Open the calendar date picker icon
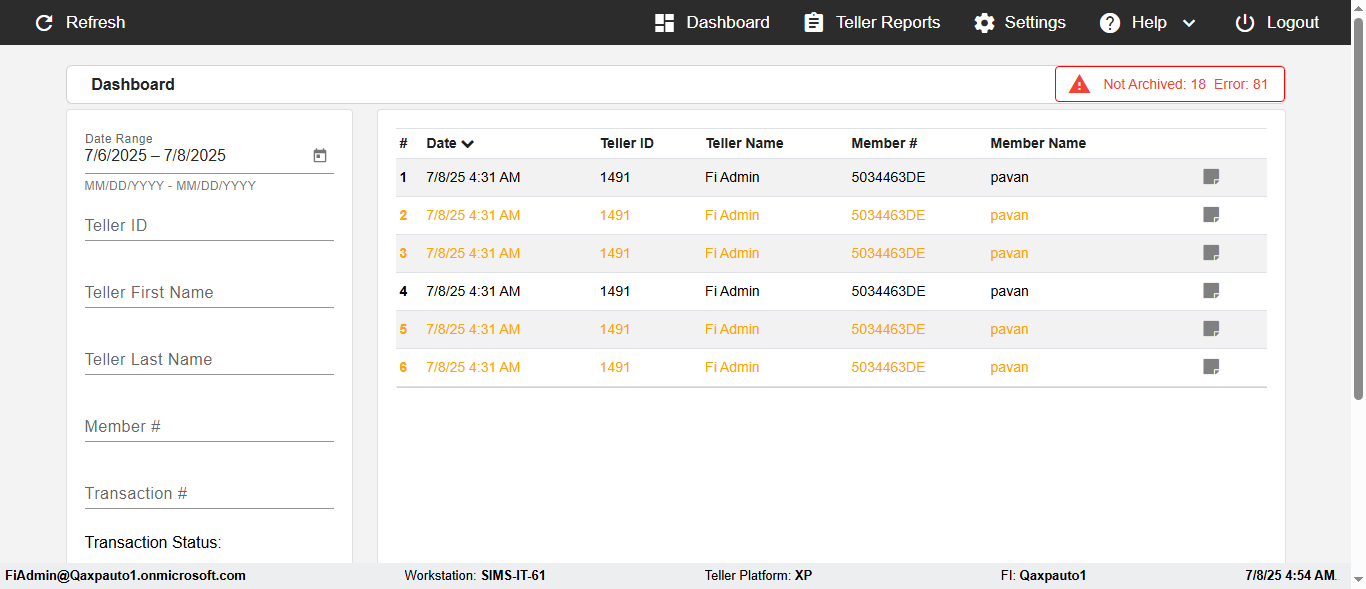 point(320,156)
